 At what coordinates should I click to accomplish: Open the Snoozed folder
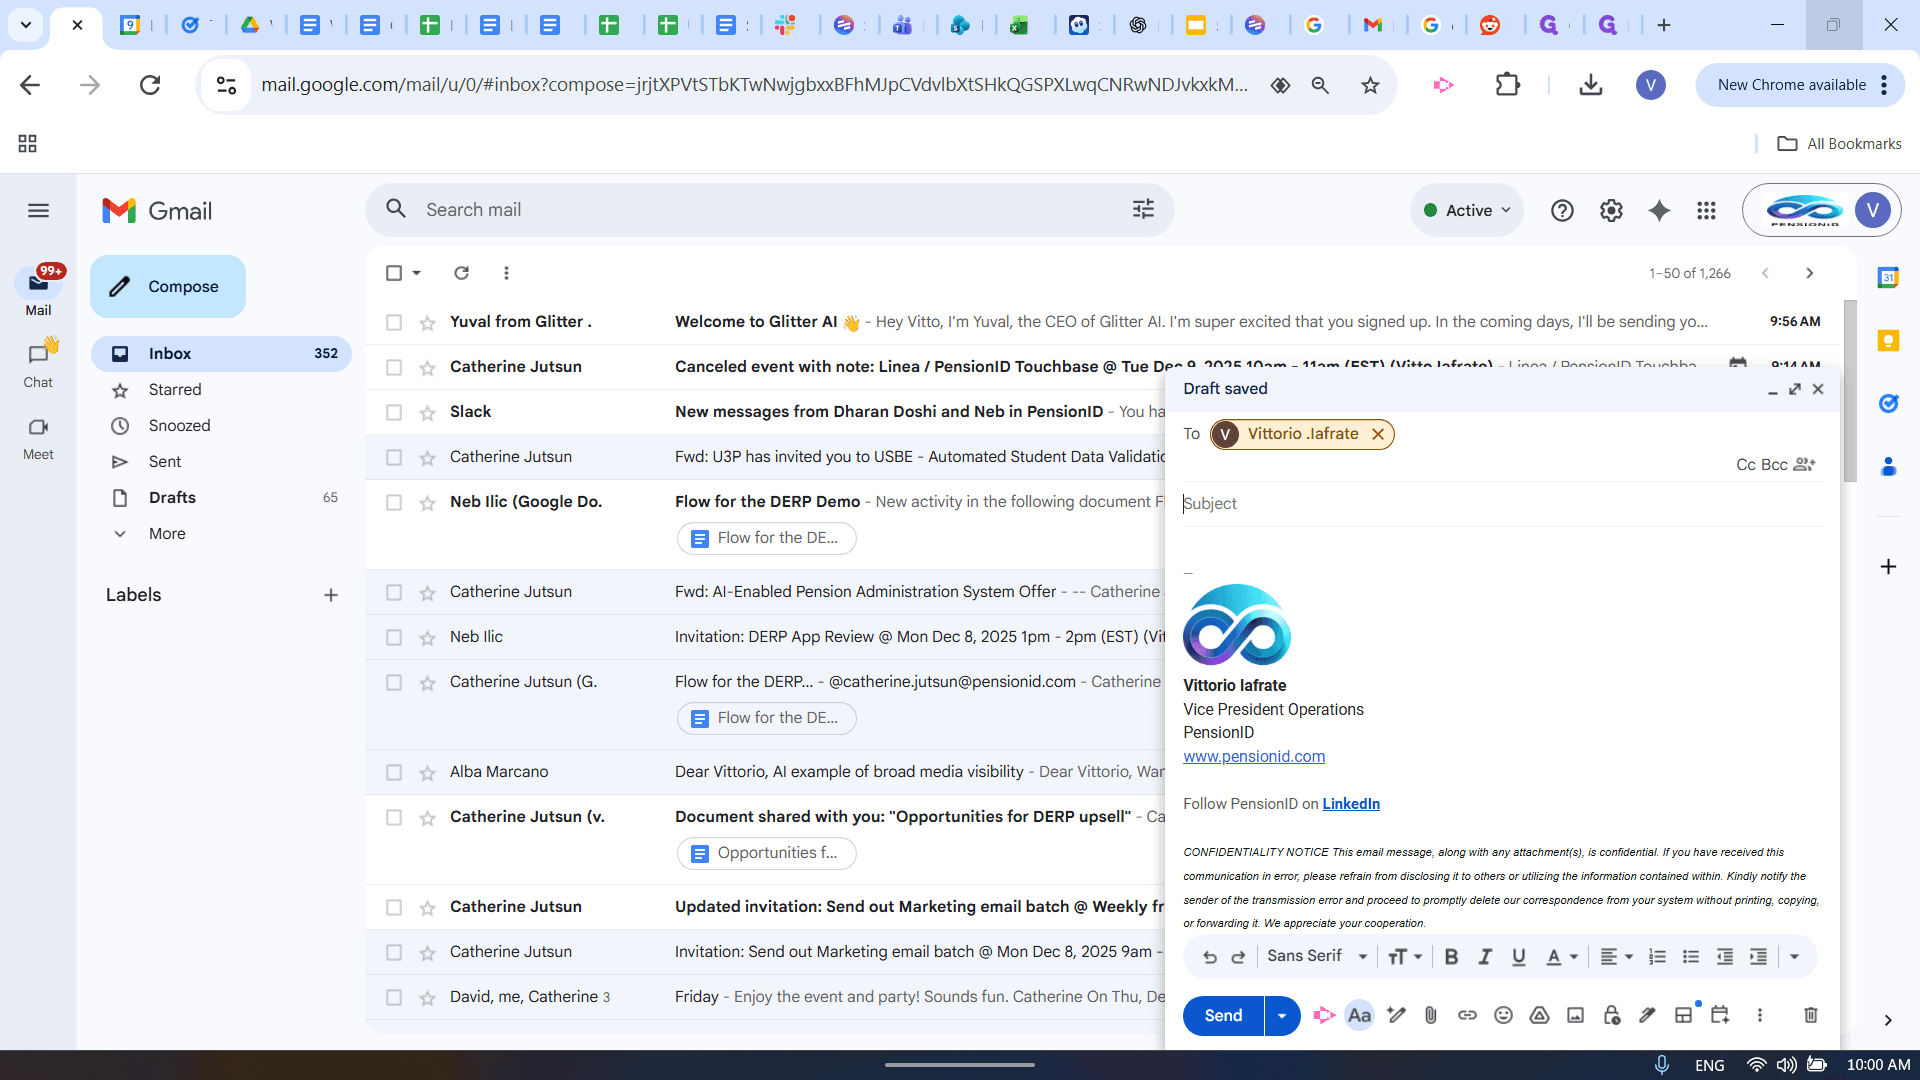(x=180, y=426)
